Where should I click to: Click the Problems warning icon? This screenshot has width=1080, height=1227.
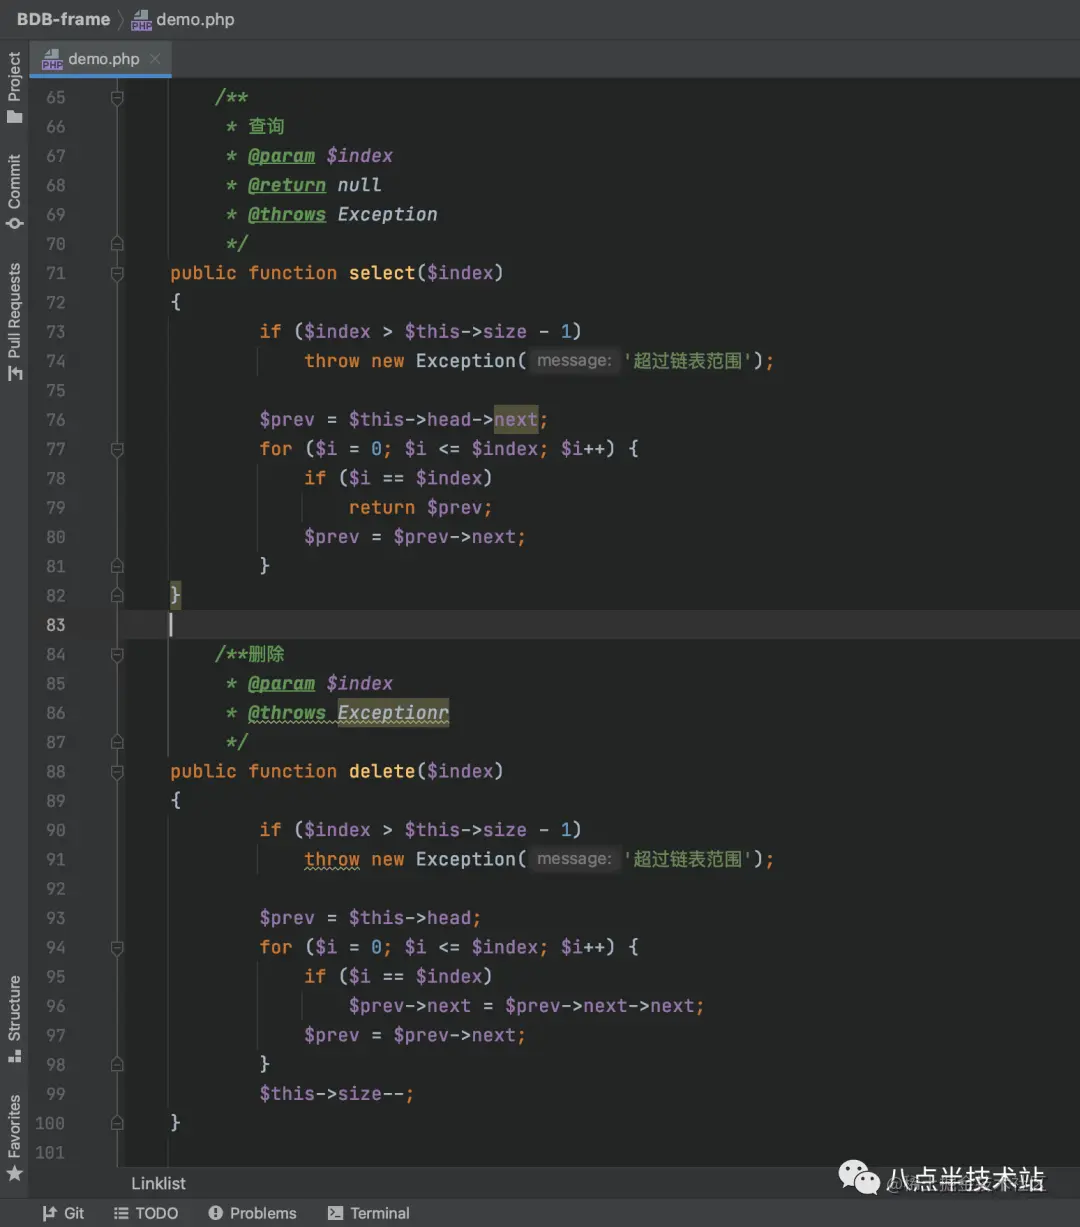[x=215, y=1213]
